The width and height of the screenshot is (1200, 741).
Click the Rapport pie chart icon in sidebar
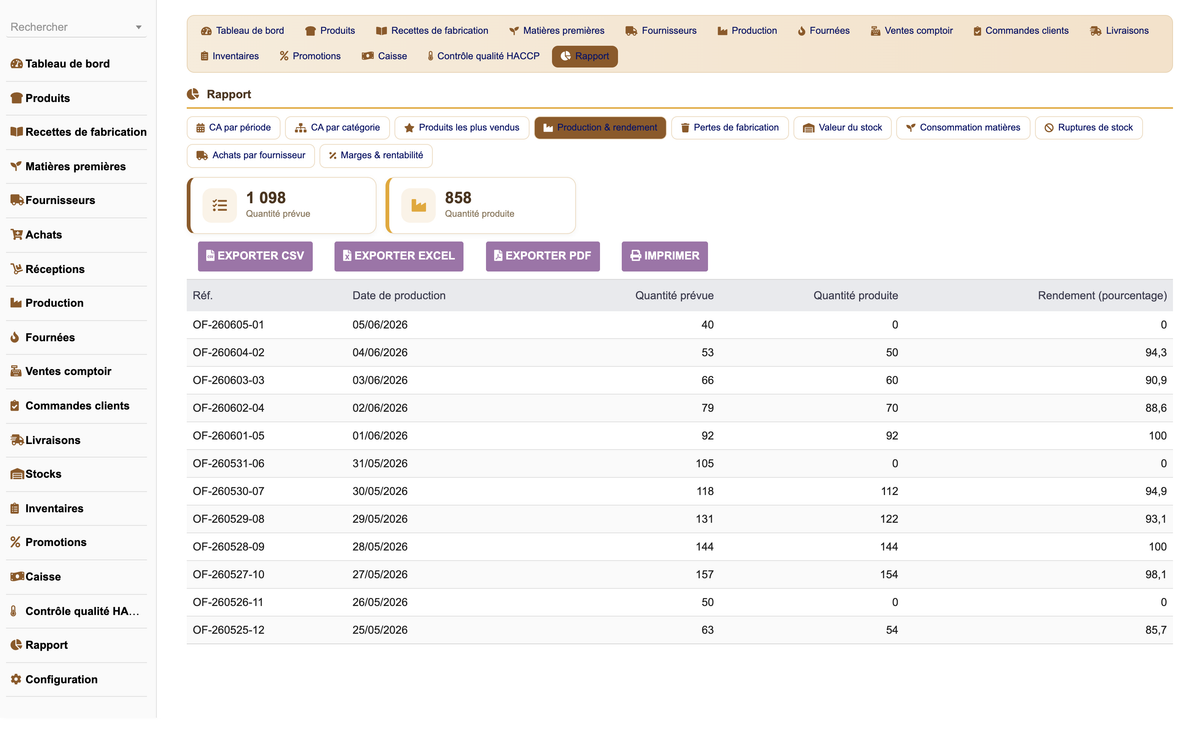(x=16, y=645)
